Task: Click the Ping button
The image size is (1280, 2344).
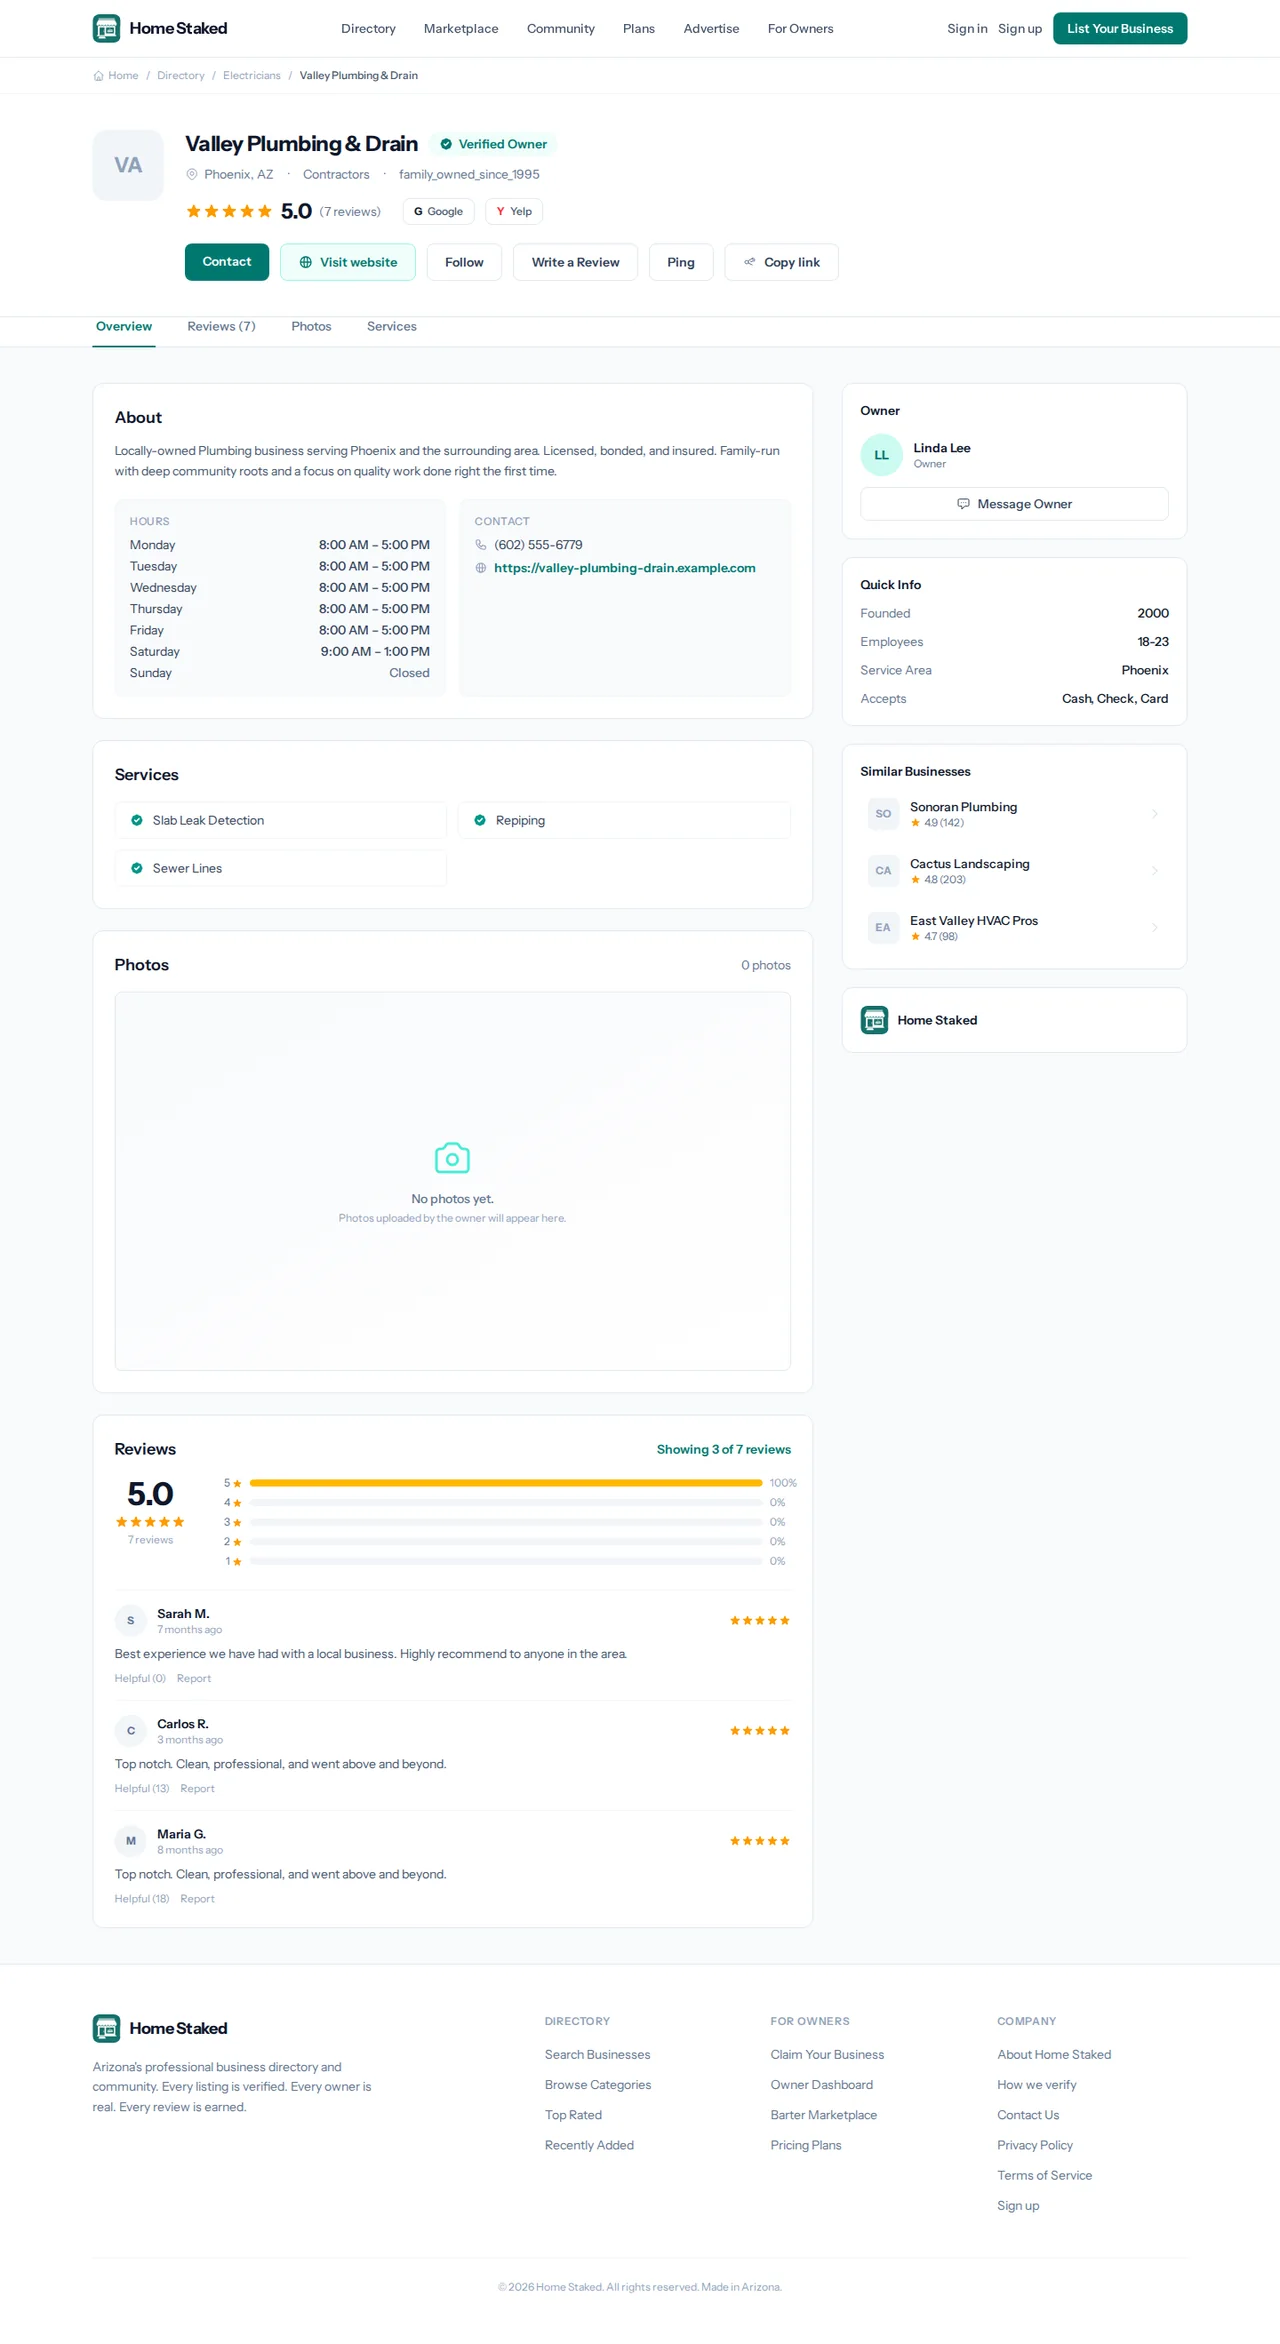Action: pos(681,262)
